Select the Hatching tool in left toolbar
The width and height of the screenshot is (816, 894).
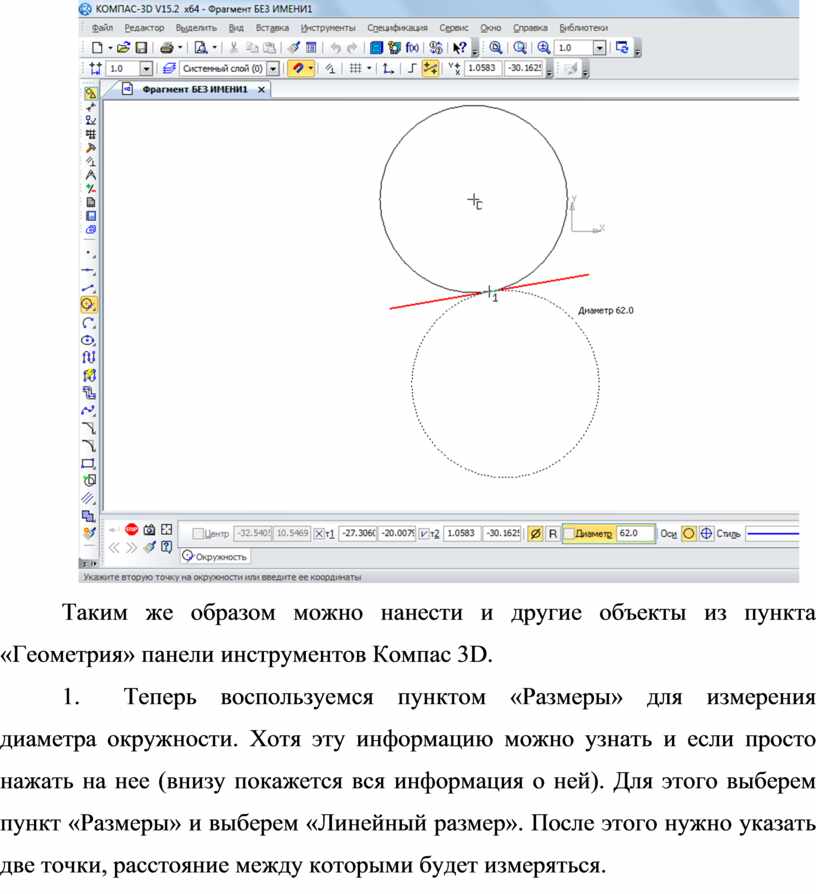pyautogui.click(x=88, y=497)
